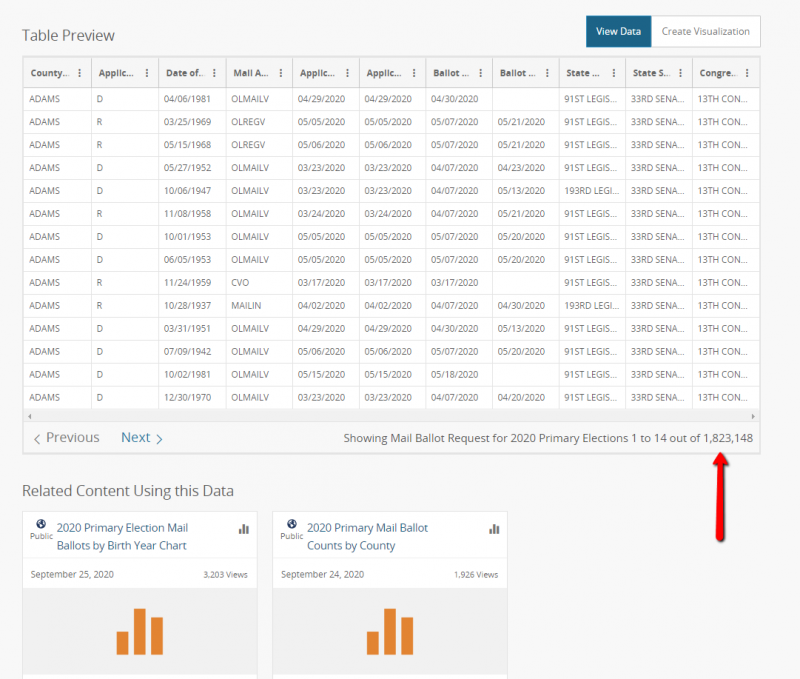Click left arrow of table horizontal scrollbar

pos(30,416)
